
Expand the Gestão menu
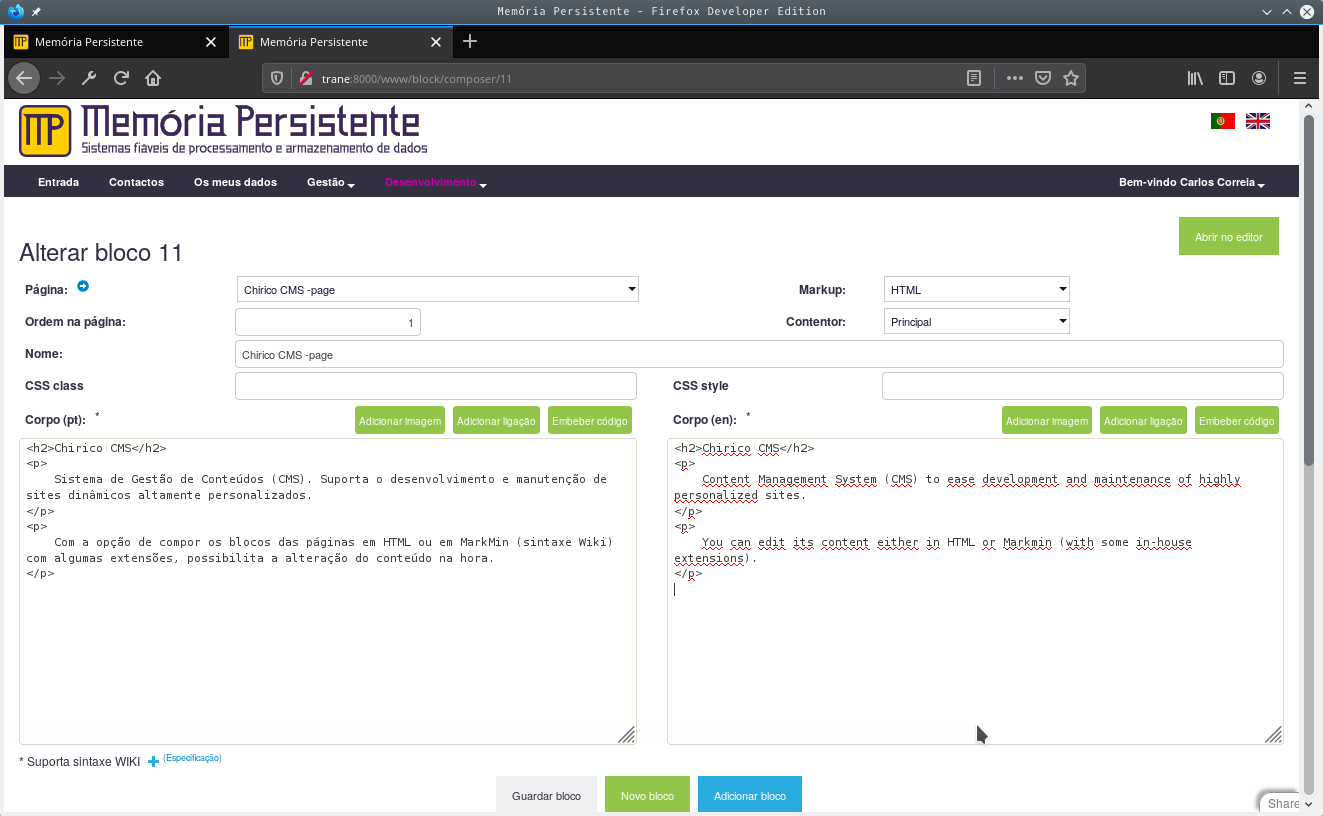330,182
